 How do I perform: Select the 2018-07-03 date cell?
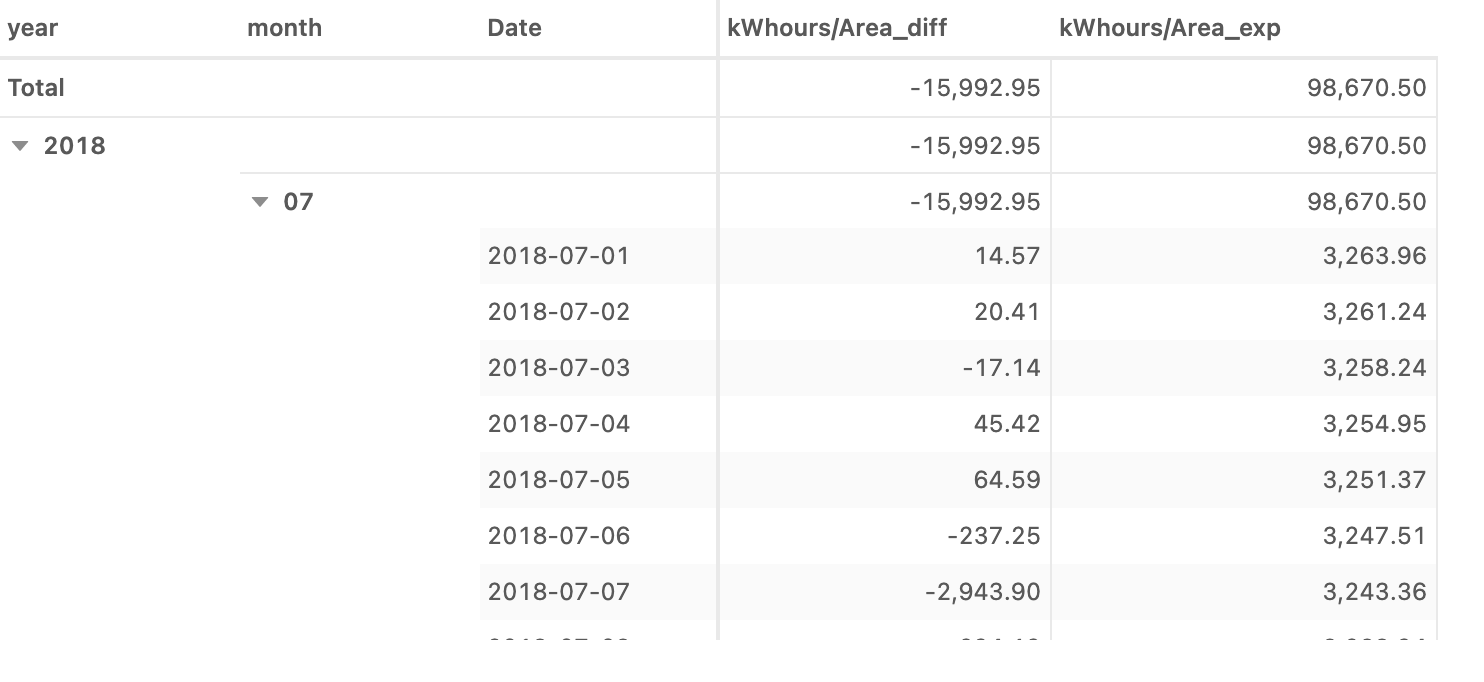pos(559,368)
